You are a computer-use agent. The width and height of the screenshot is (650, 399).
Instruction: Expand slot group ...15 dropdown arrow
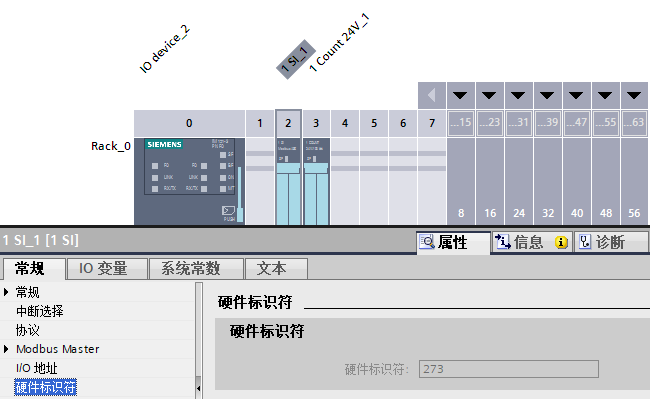(461, 95)
